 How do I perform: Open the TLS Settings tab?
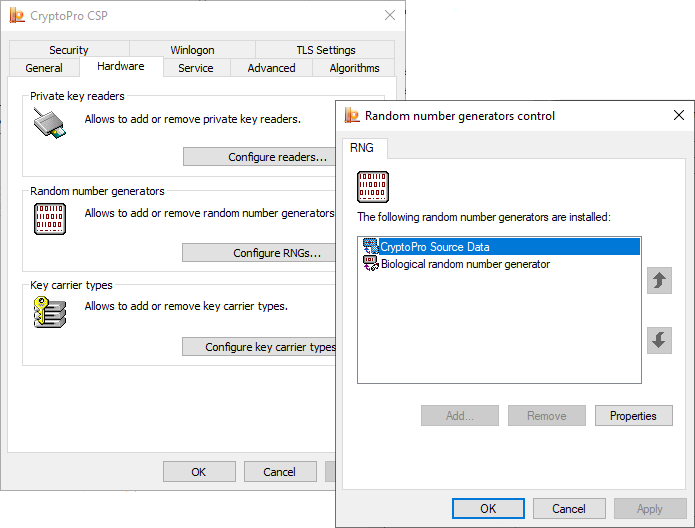[x=325, y=50]
